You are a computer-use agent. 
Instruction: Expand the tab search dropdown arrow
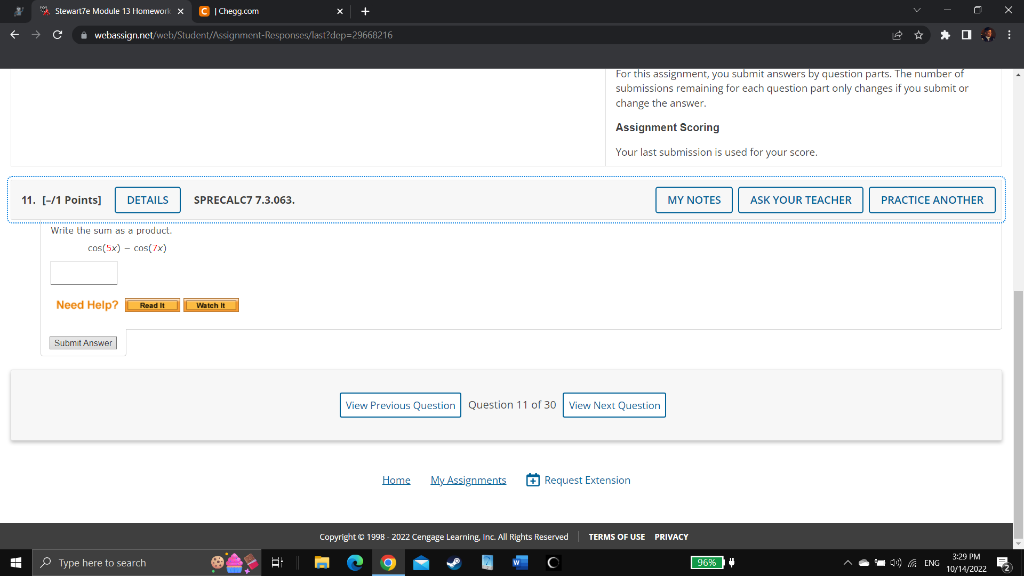917,10
